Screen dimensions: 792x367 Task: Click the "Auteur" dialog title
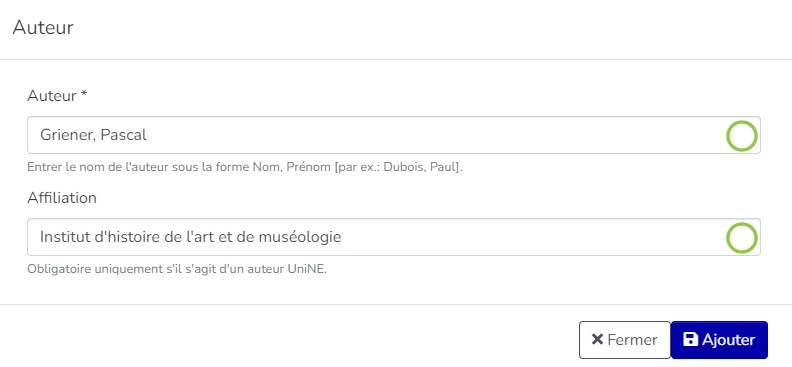[43, 27]
